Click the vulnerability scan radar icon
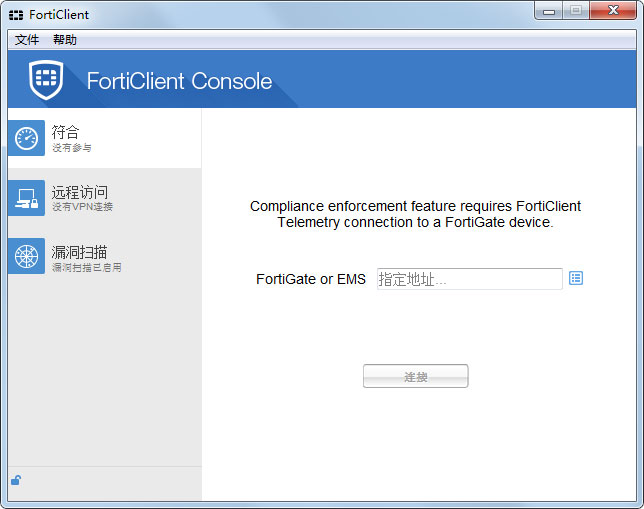The image size is (644, 509). [x=26, y=257]
